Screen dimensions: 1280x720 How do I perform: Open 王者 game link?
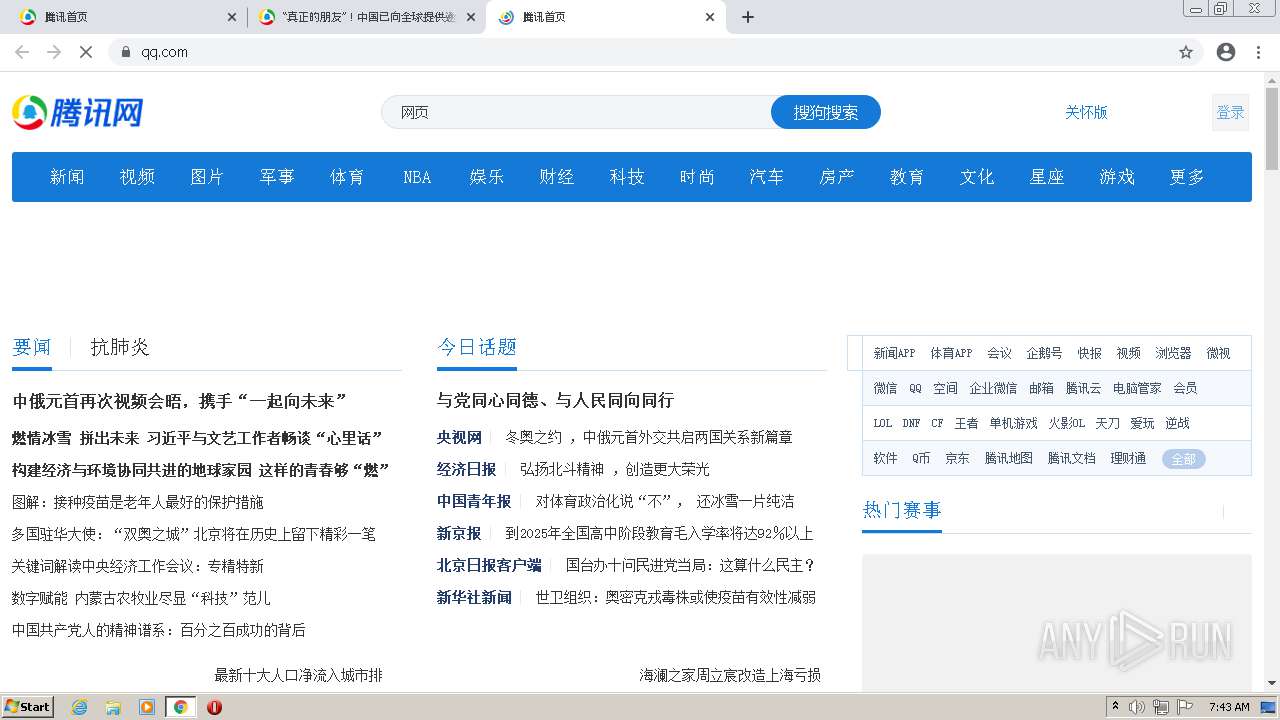pos(966,423)
